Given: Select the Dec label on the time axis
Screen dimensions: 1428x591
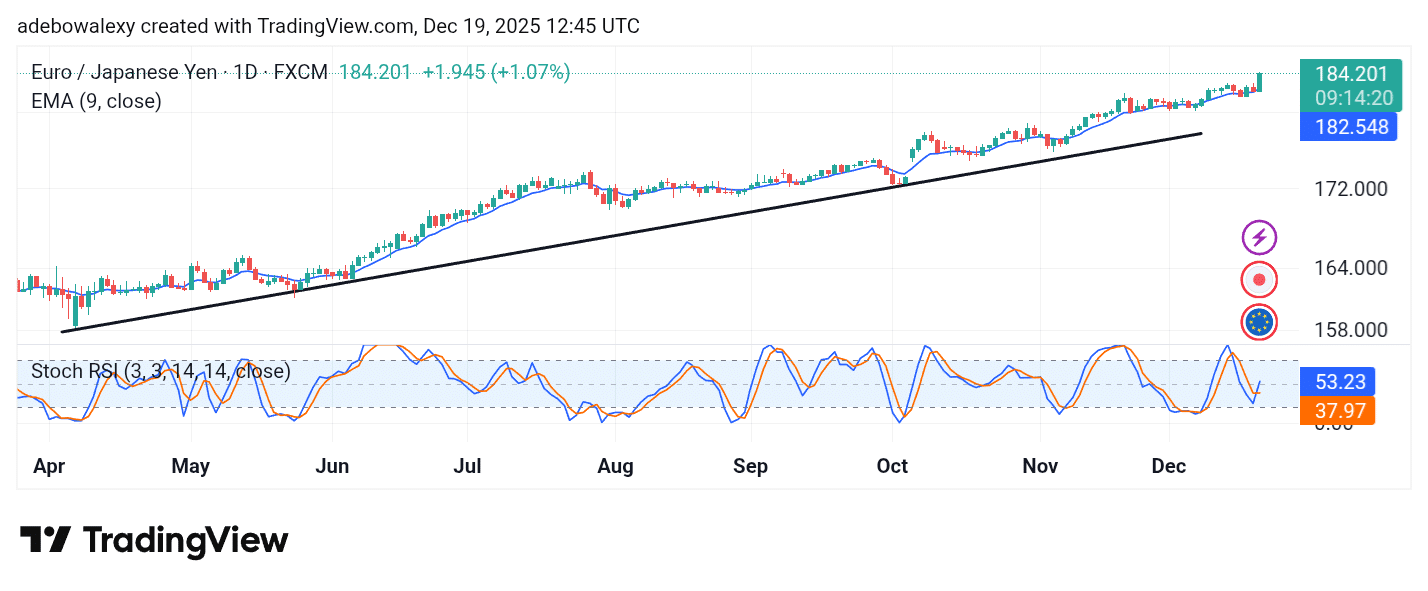Looking at the screenshot, I should click(x=1168, y=466).
